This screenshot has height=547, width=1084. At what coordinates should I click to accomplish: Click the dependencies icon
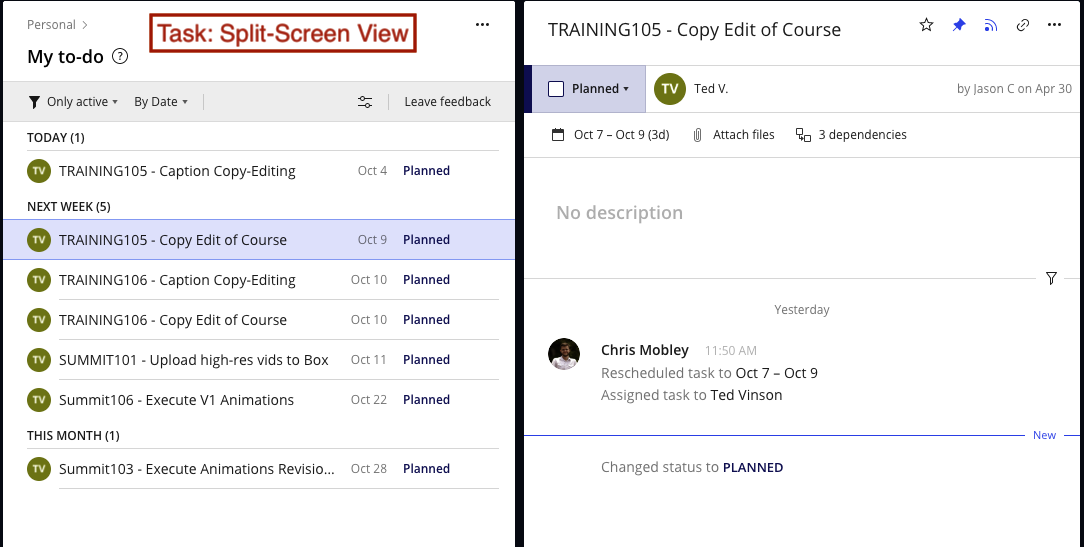[x=803, y=135]
